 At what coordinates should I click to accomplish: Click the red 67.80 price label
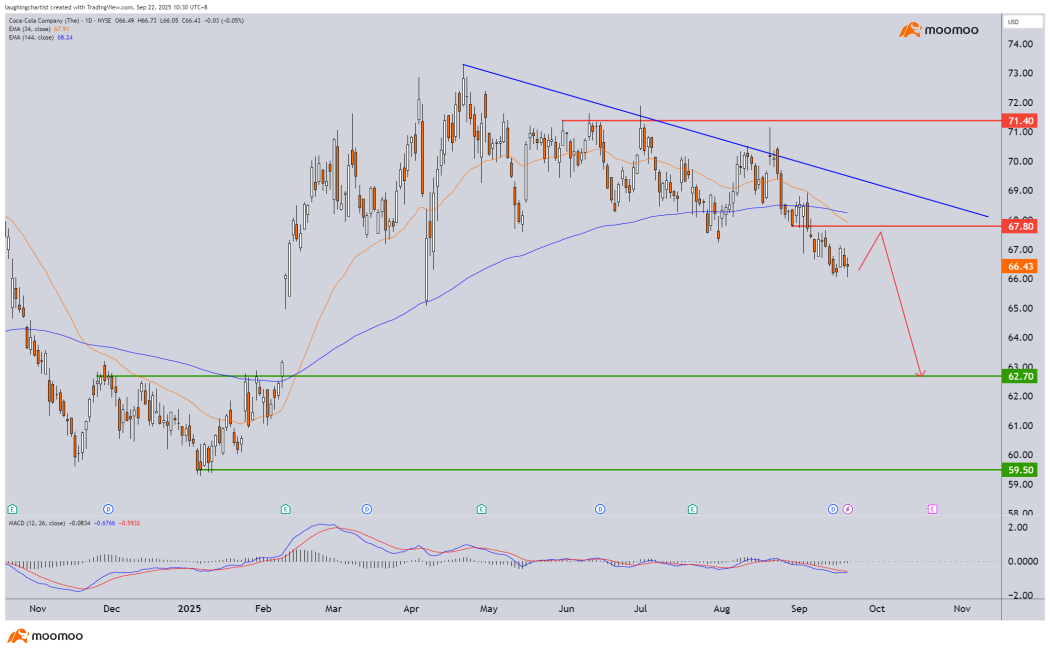pos(1021,226)
